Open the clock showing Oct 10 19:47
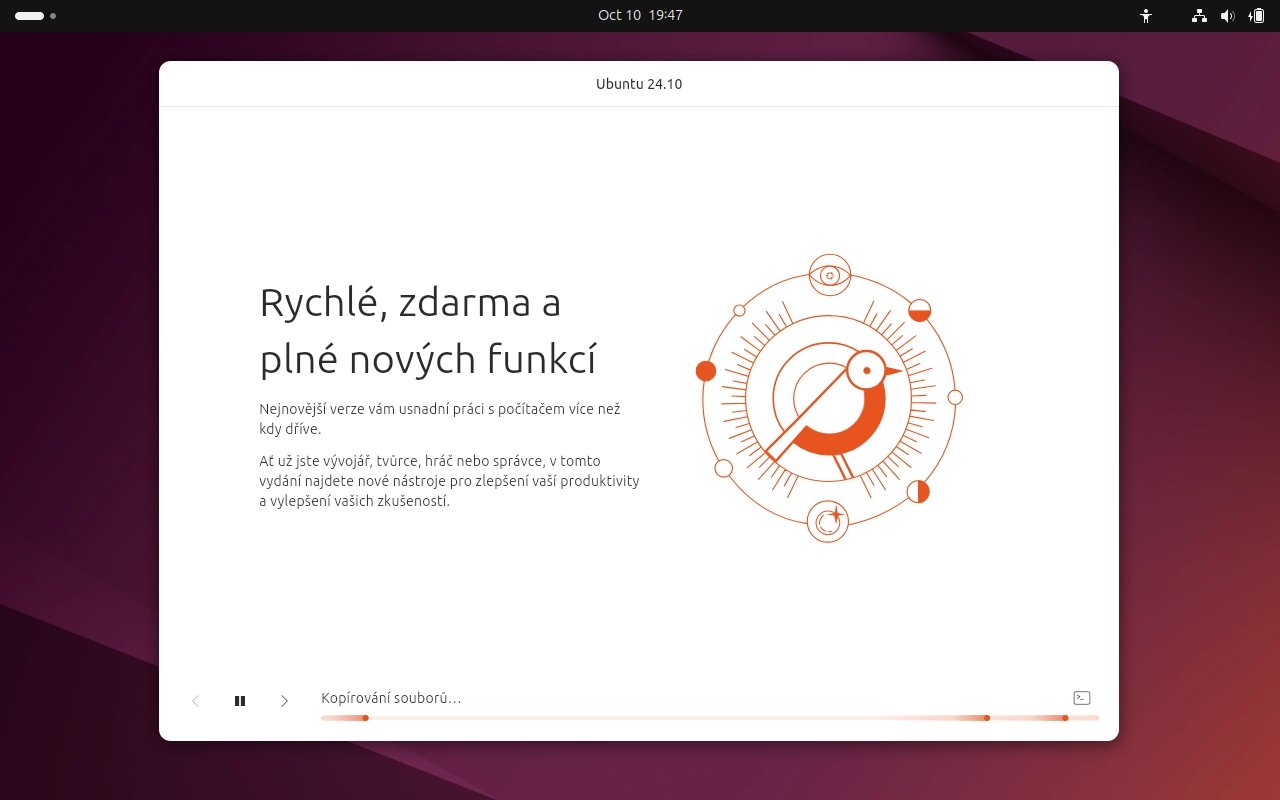 [x=640, y=15]
